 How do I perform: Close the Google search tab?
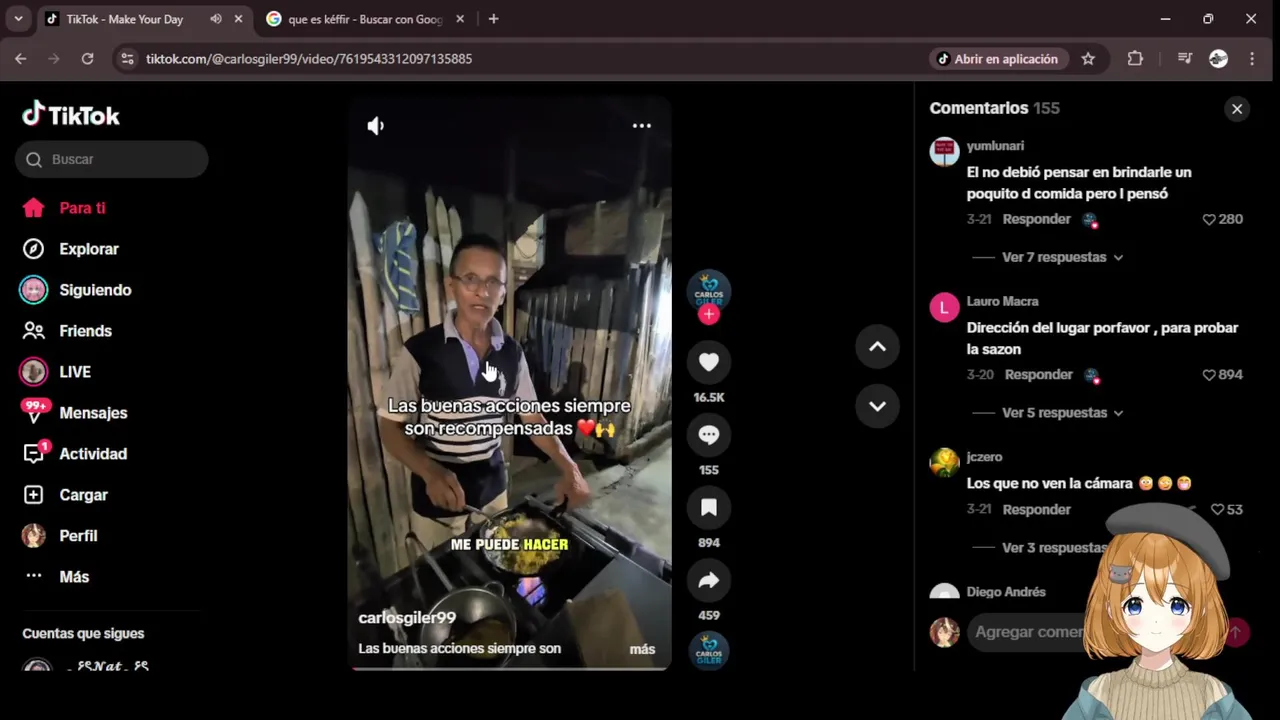pos(460,19)
